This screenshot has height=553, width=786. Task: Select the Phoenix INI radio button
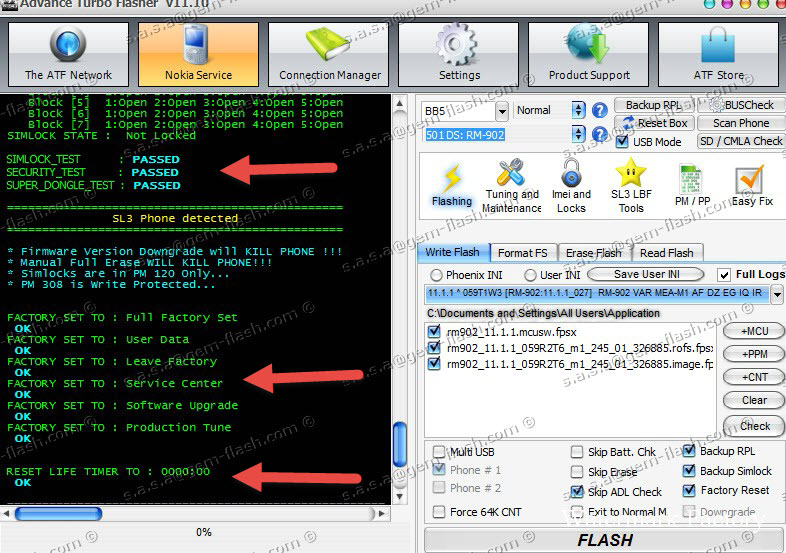click(437, 275)
